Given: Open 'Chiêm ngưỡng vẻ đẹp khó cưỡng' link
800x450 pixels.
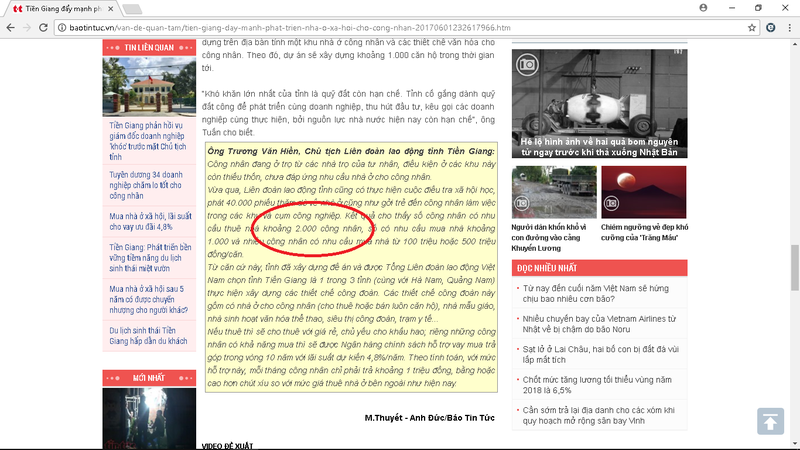Looking at the screenshot, I should point(644,232).
